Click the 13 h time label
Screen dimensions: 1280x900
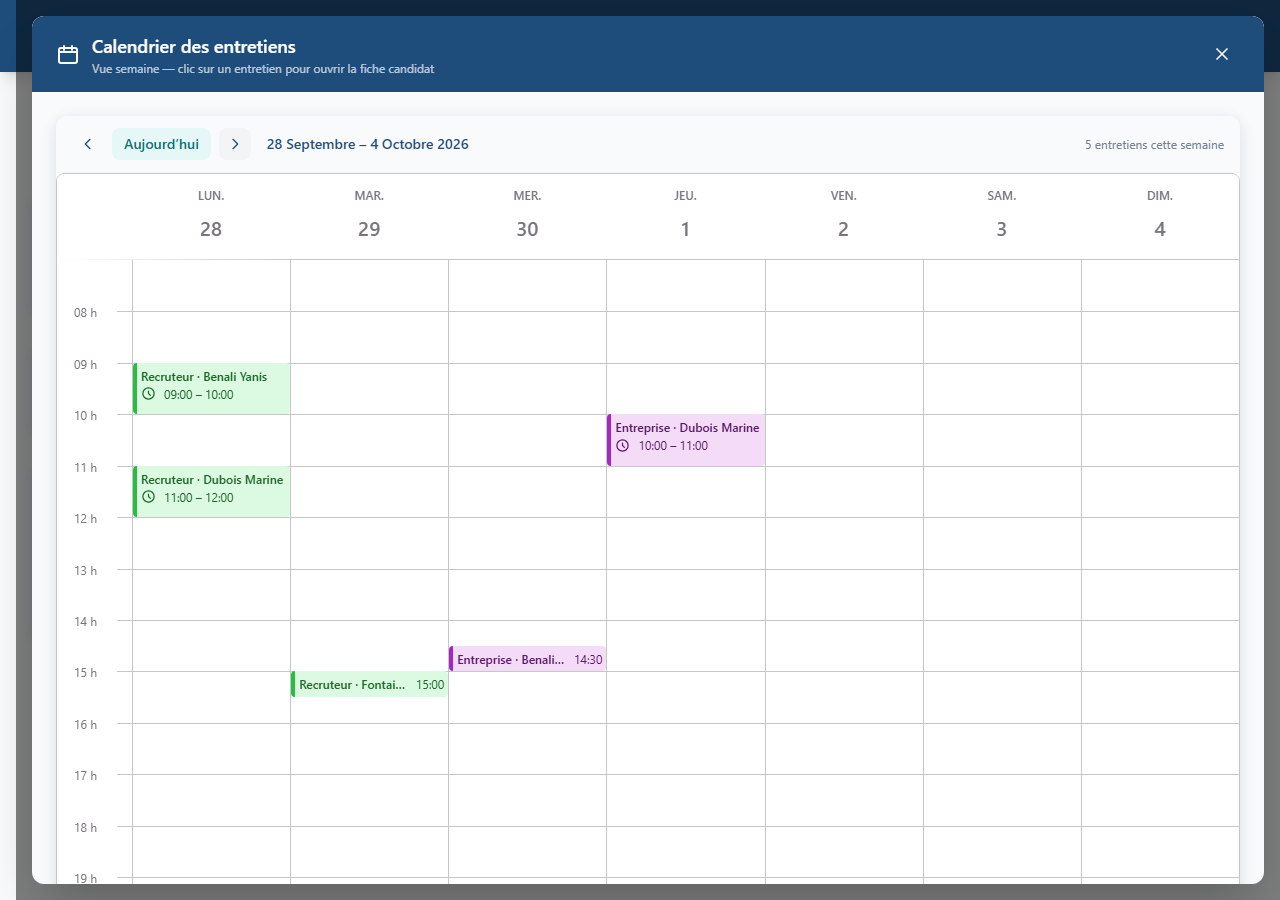(85, 570)
